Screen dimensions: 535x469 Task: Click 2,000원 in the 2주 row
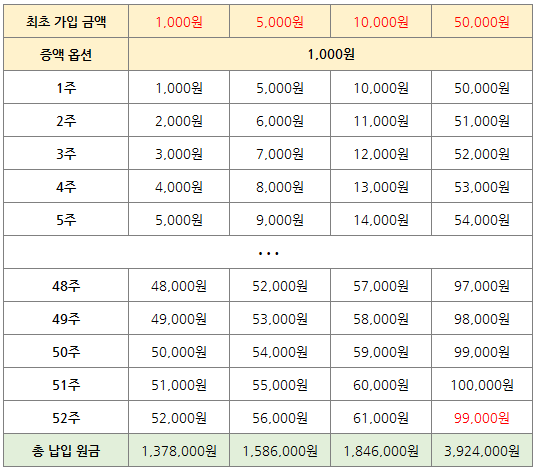point(179,120)
